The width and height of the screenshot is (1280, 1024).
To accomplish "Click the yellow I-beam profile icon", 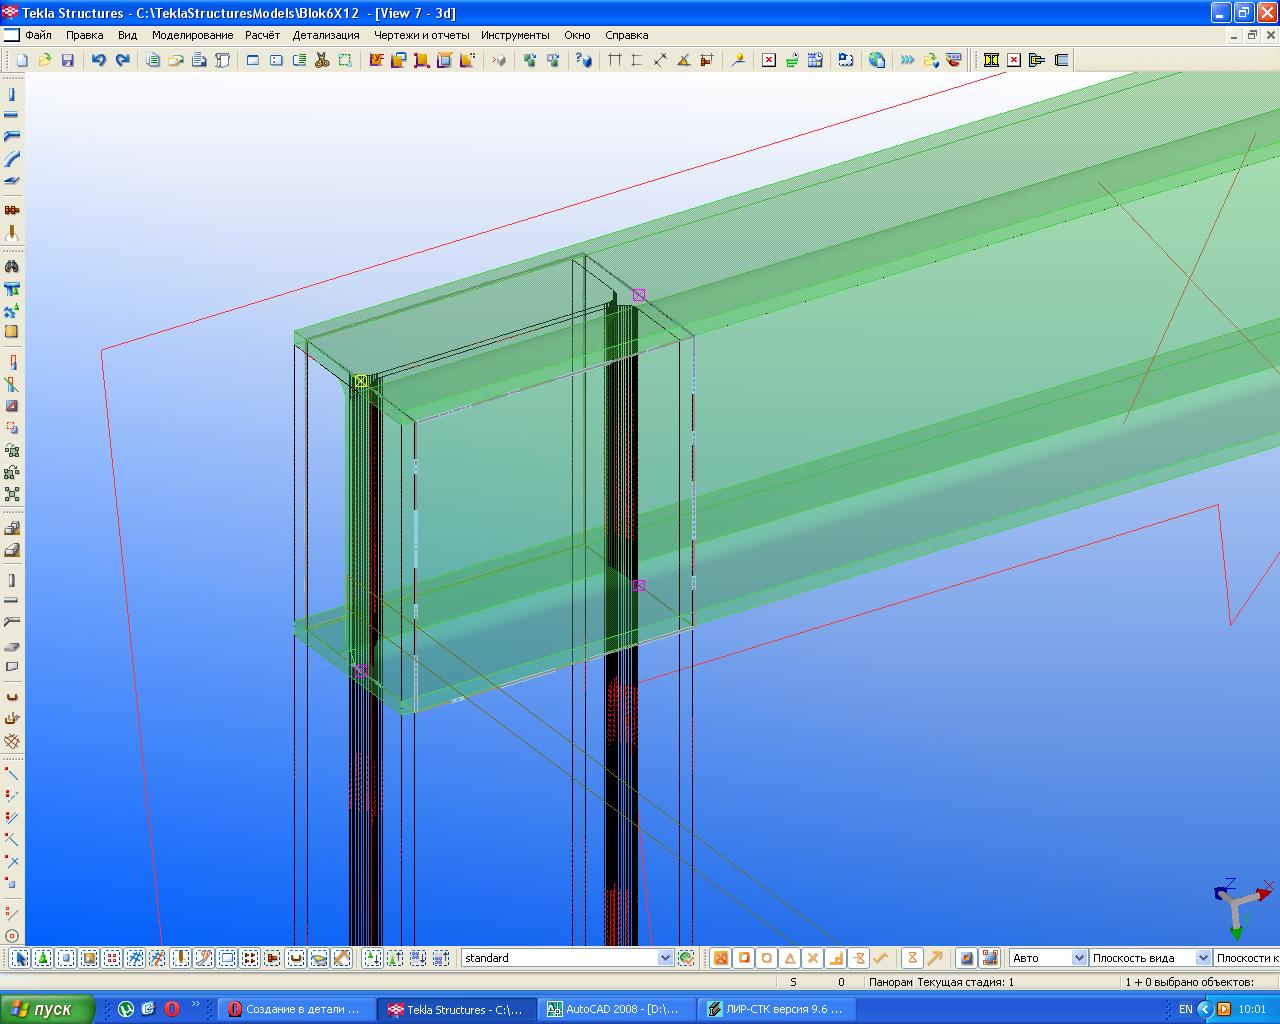I will [x=991, y=60].
